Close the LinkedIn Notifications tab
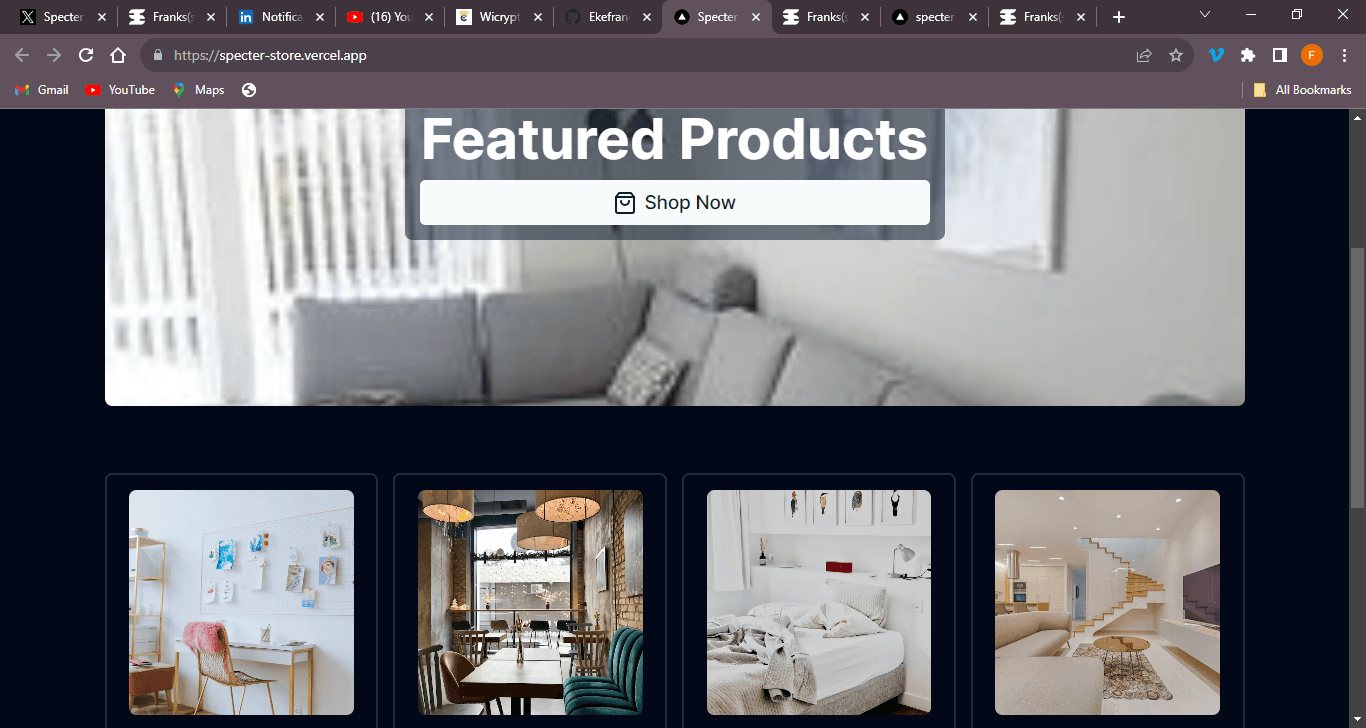Image resolution: width=1366 pixels, height=728 pixels. point(319,17)
